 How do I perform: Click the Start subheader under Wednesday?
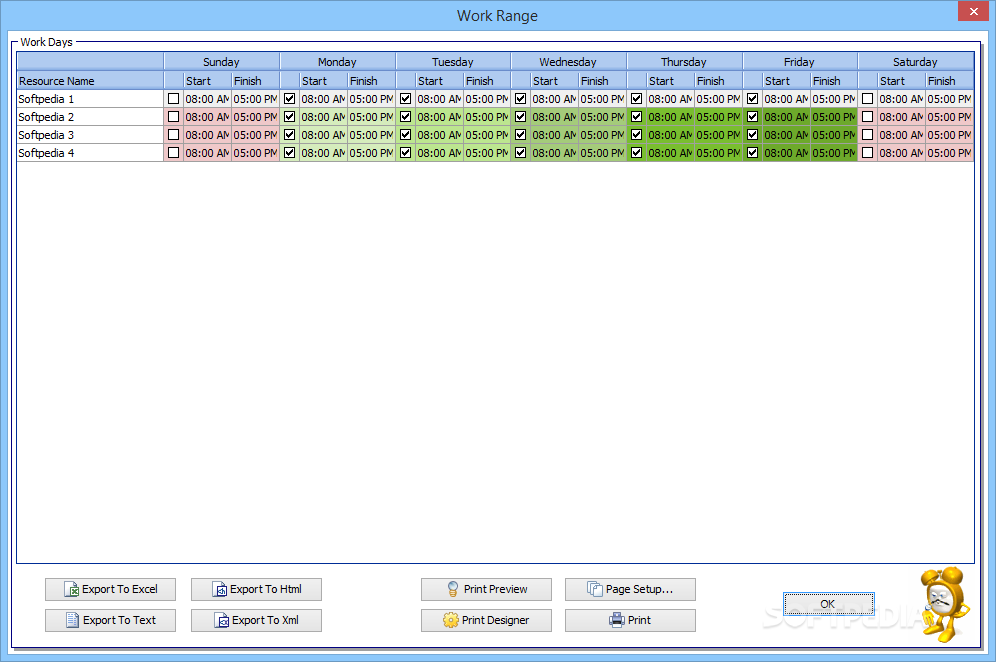(555, 81)
